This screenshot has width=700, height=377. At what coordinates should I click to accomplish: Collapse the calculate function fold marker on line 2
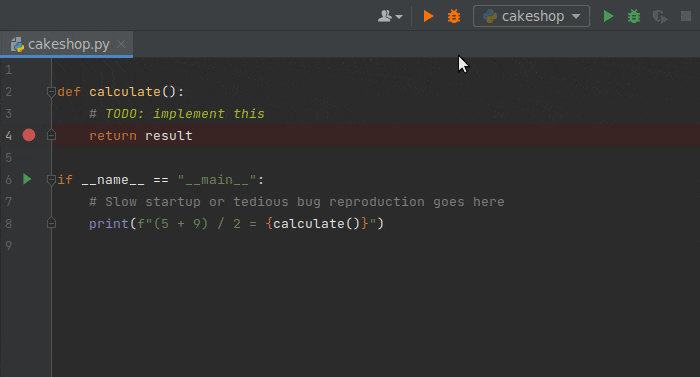pyautogui.click(x=51, y=92)
